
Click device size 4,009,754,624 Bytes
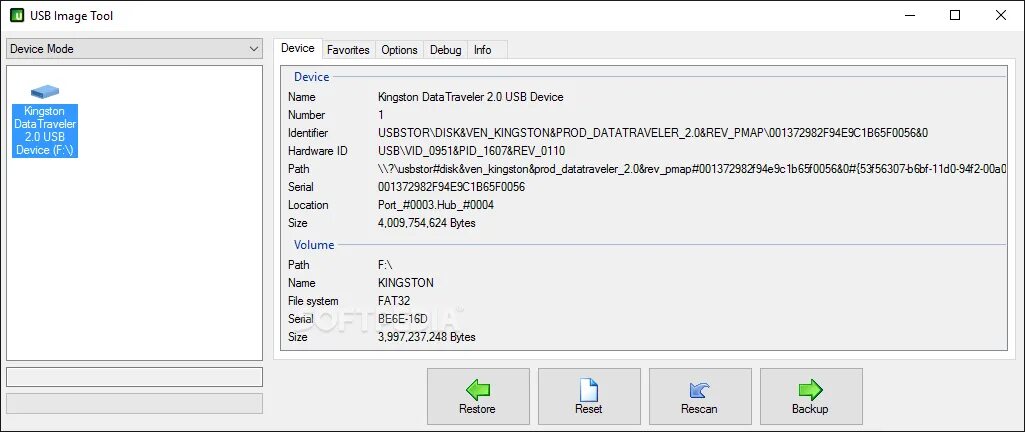click(x=427, y=223)
